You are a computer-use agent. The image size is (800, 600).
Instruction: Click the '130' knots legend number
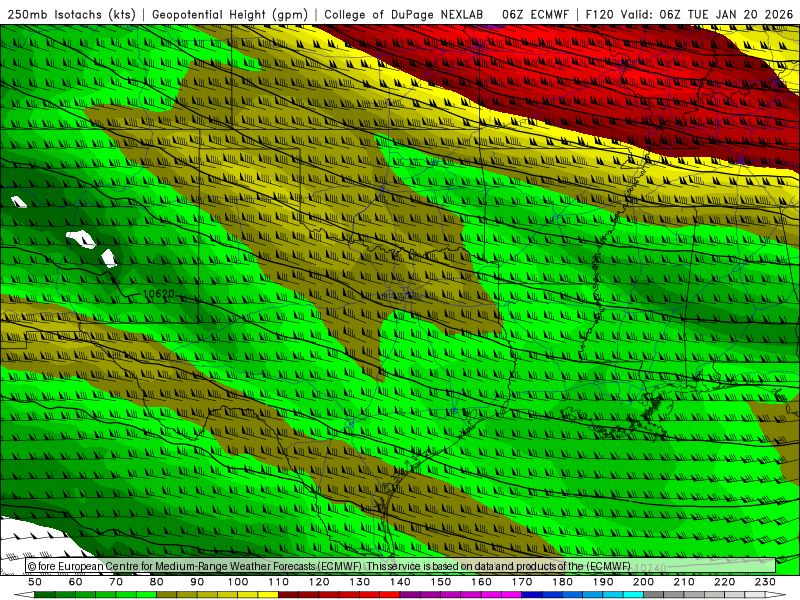pyautogui.click(x=359, y=582)
